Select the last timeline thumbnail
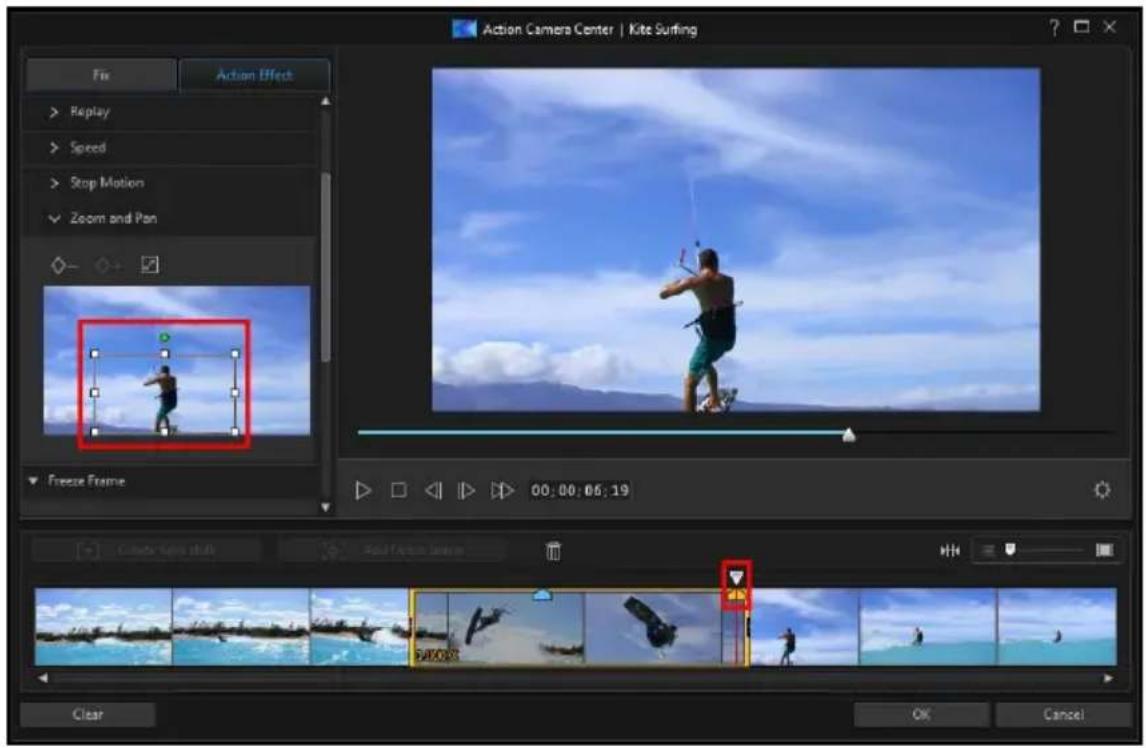This screenshot has width=1146, height=748. (x=1057, y=627)
